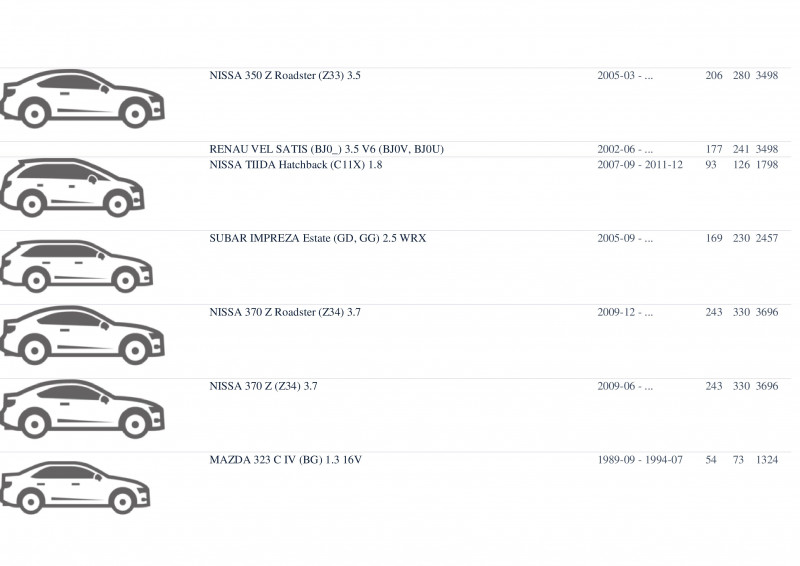
Task: Click the Subaru Impreza Estate car icon
Action: click(77, 266)
